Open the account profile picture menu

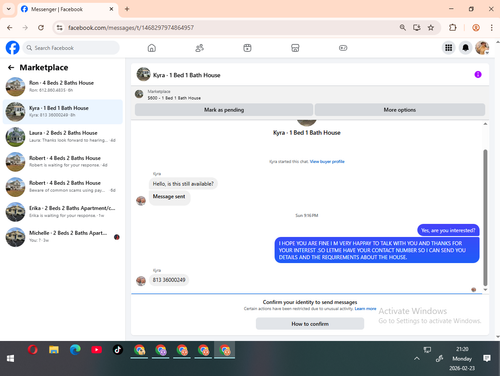(482, 48)
